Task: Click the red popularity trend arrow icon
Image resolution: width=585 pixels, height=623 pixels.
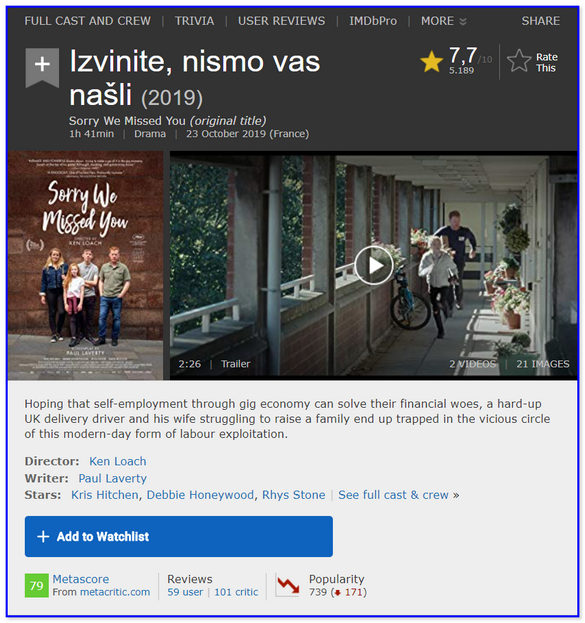Action: (288, 586)
